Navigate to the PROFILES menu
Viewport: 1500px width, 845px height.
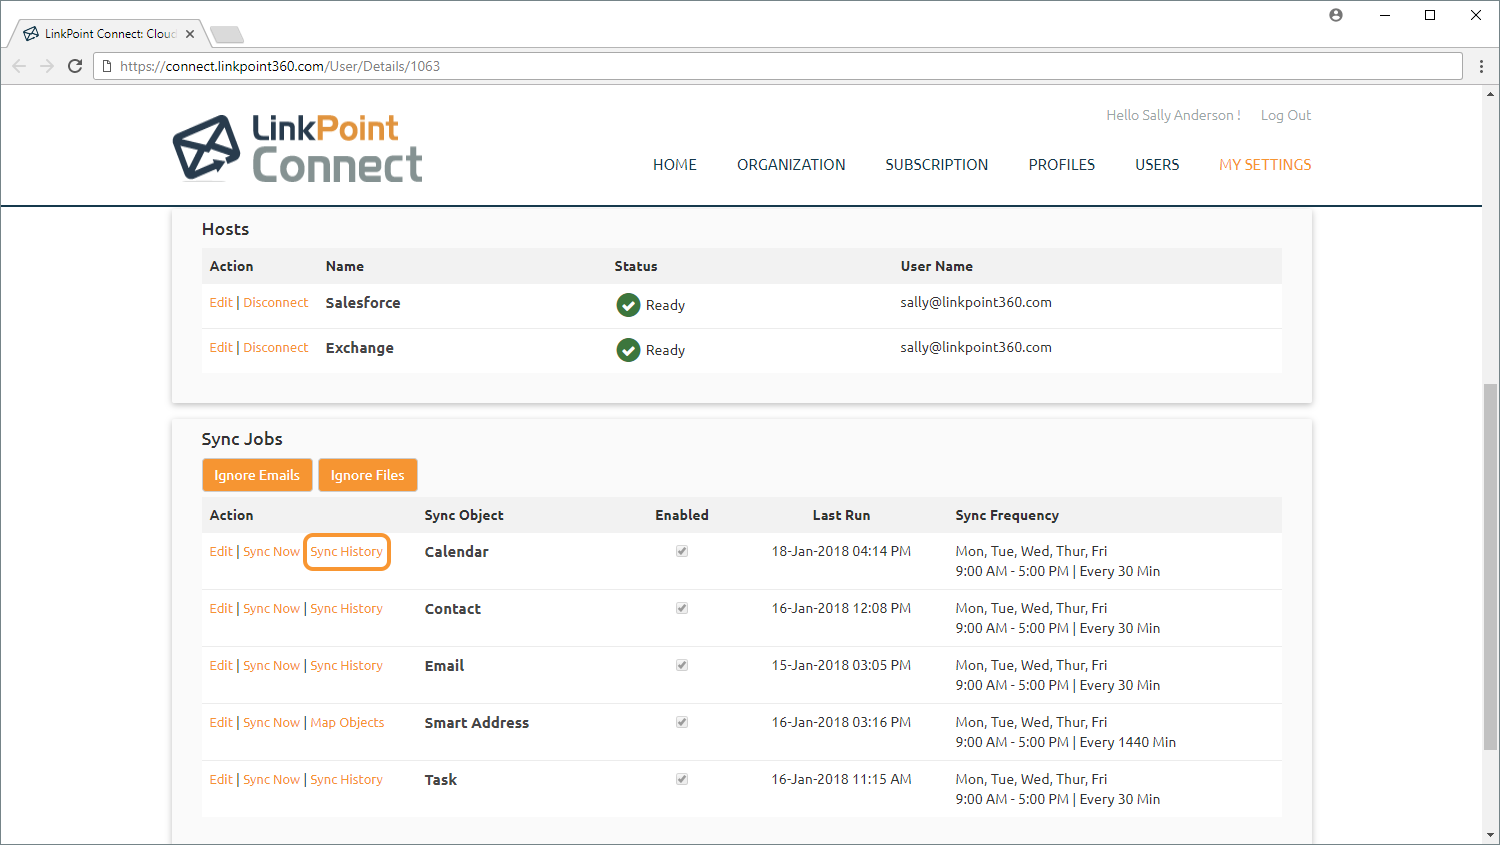coord(1061,165)
